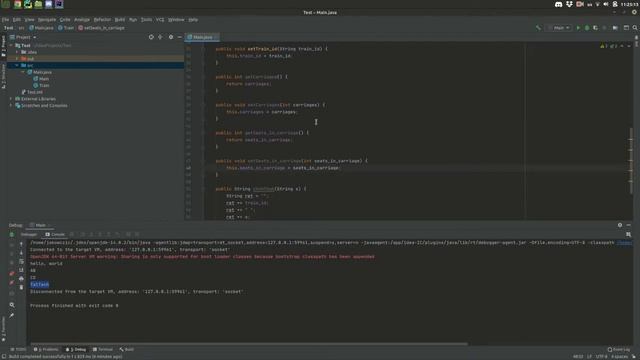Select the Console tab in Debug panel
The image size is (640, 360).
click(55, 234)
